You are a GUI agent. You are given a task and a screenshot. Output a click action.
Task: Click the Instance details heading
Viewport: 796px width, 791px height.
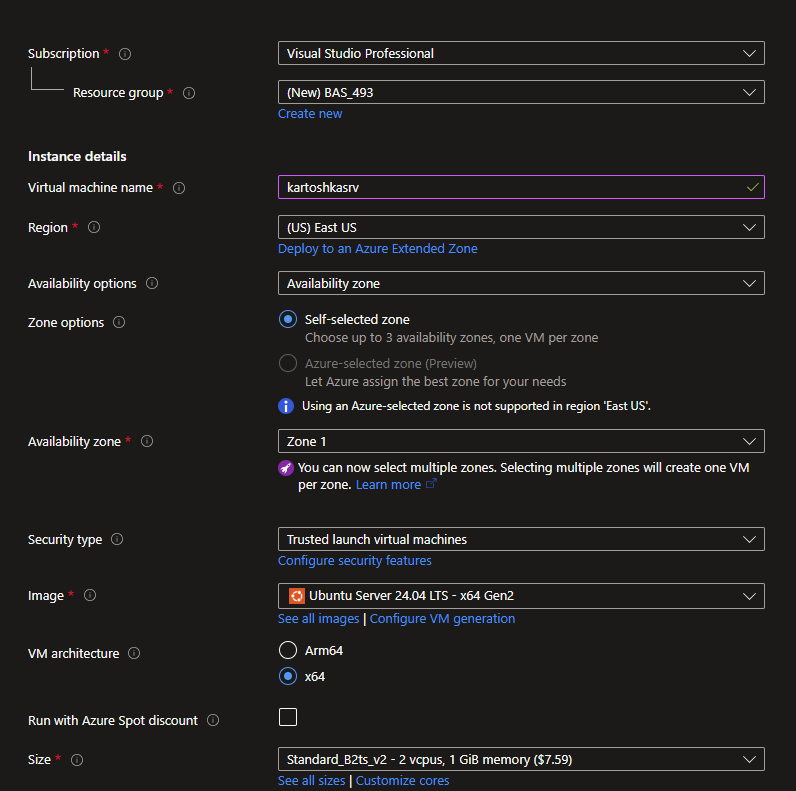[77, 156]
